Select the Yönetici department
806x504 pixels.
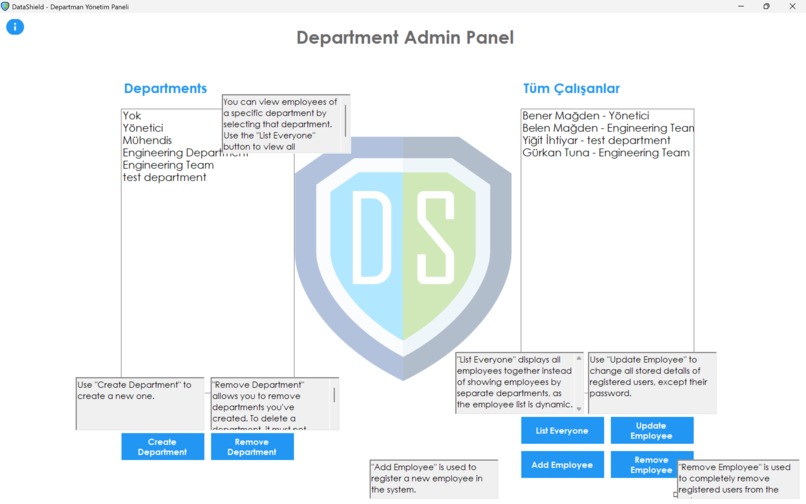pos(143,128)
